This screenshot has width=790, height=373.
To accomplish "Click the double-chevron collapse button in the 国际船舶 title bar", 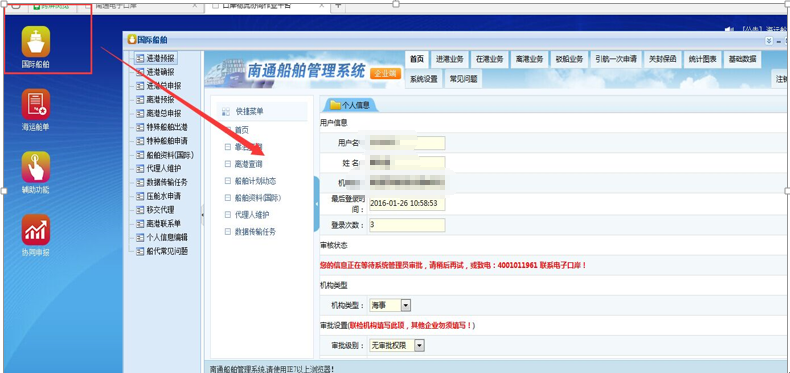I will tap(769, 41).
